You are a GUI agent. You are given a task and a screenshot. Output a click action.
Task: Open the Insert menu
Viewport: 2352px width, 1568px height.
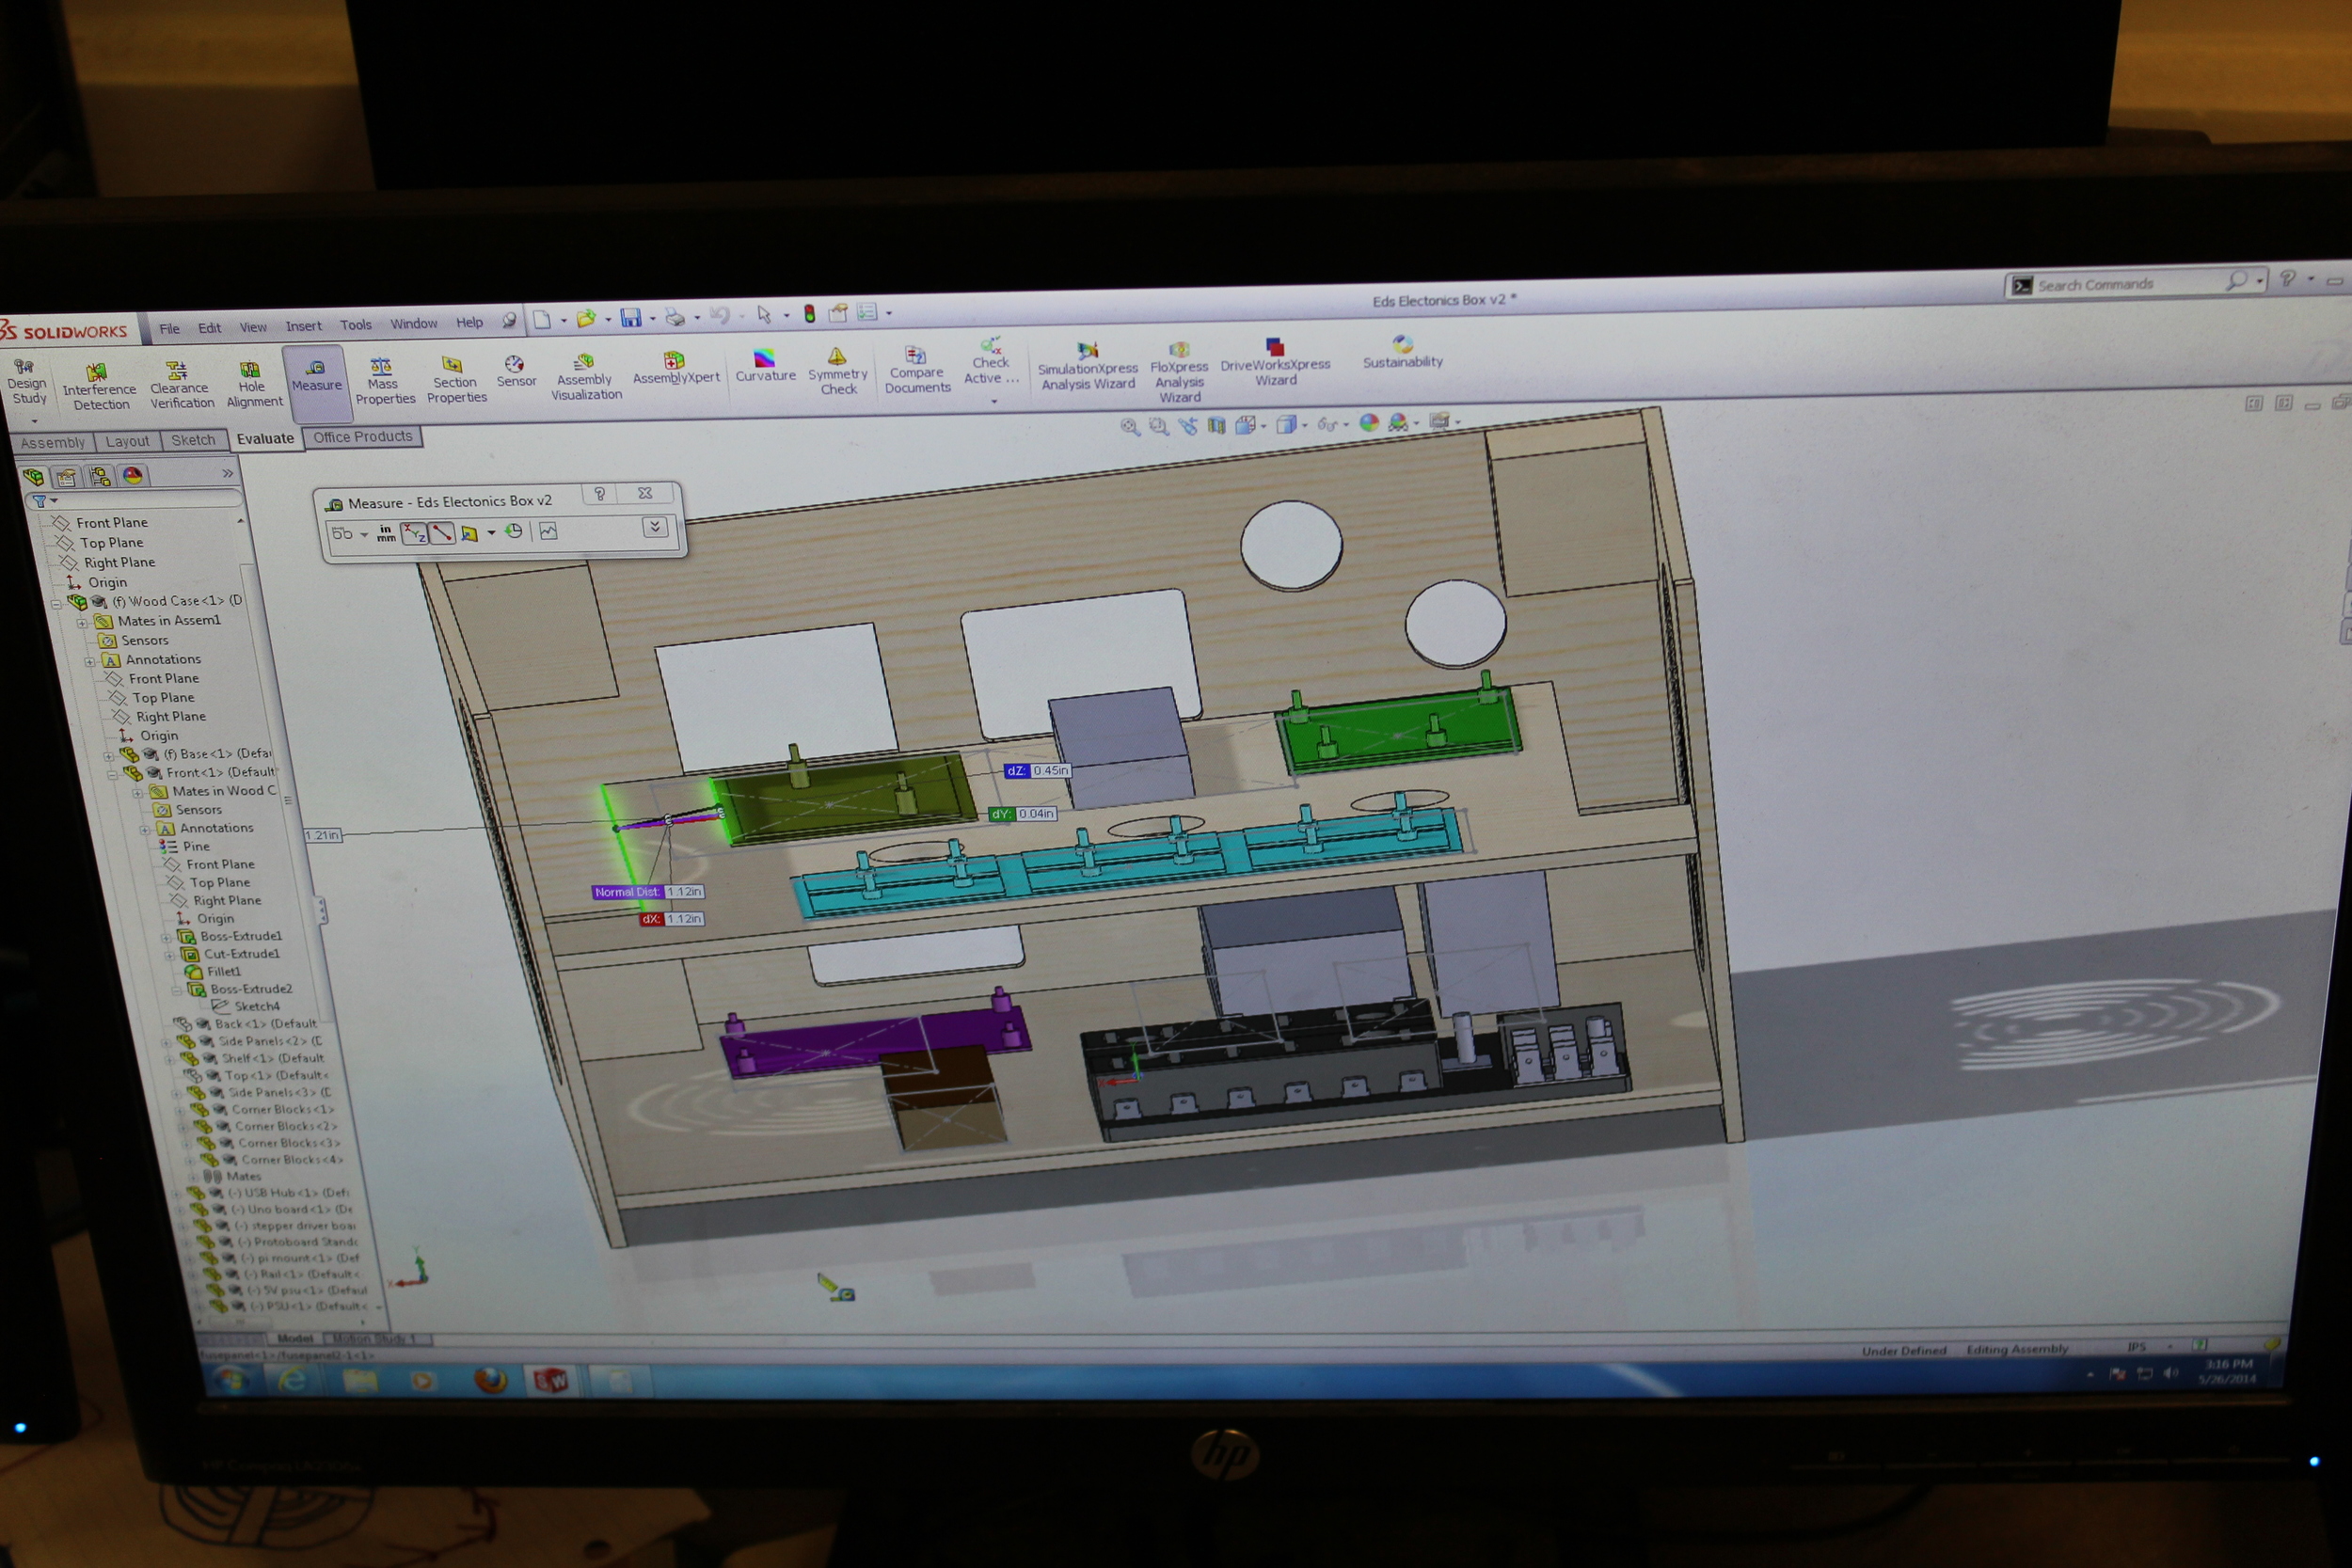pyautogui.click(x=303, y=326)
